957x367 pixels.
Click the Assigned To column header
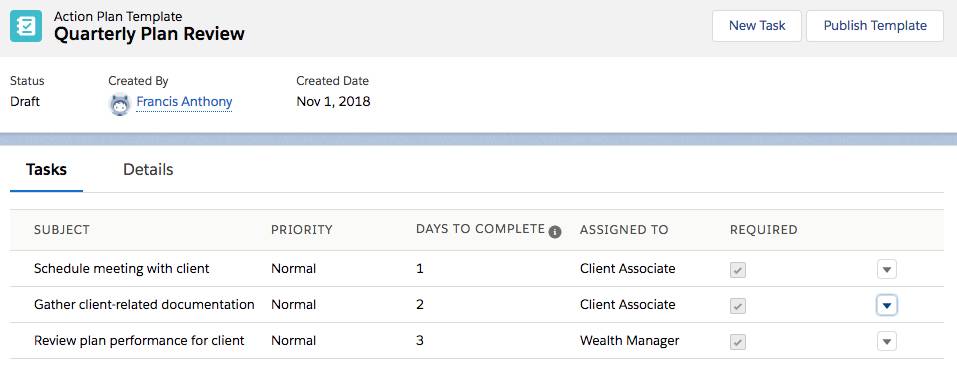click(624, 230)
